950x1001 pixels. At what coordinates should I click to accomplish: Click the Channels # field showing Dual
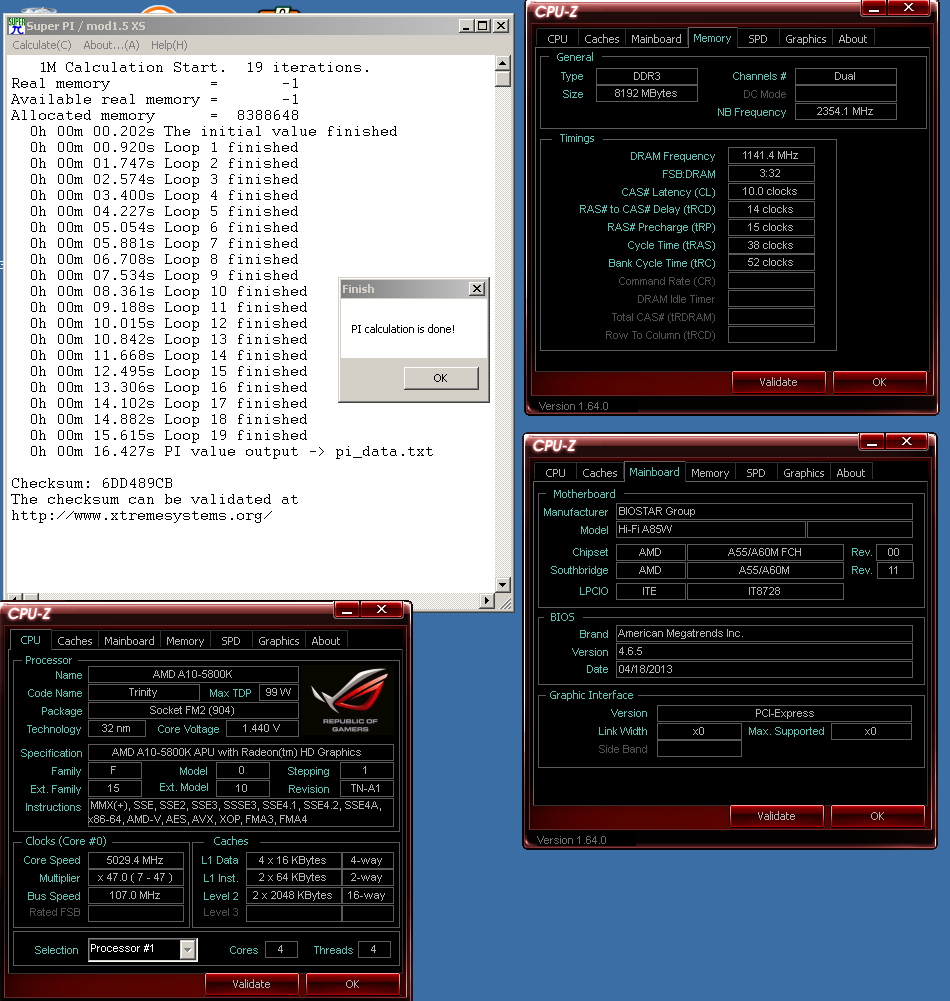click(x=845, y=76)
